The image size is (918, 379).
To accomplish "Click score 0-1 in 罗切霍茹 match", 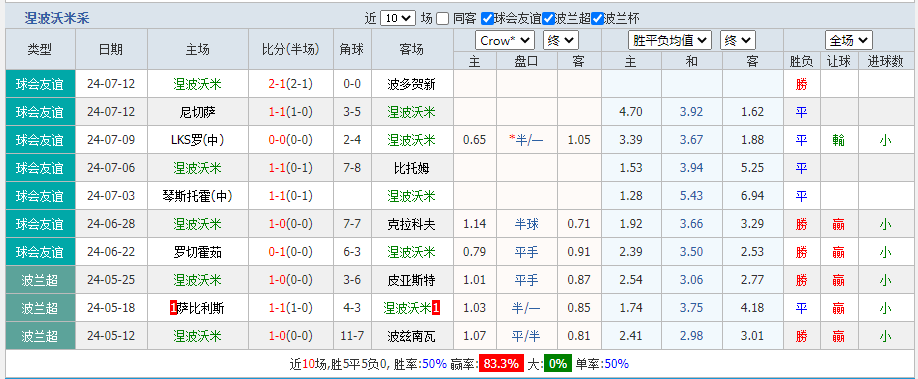I will coord(276,252).
